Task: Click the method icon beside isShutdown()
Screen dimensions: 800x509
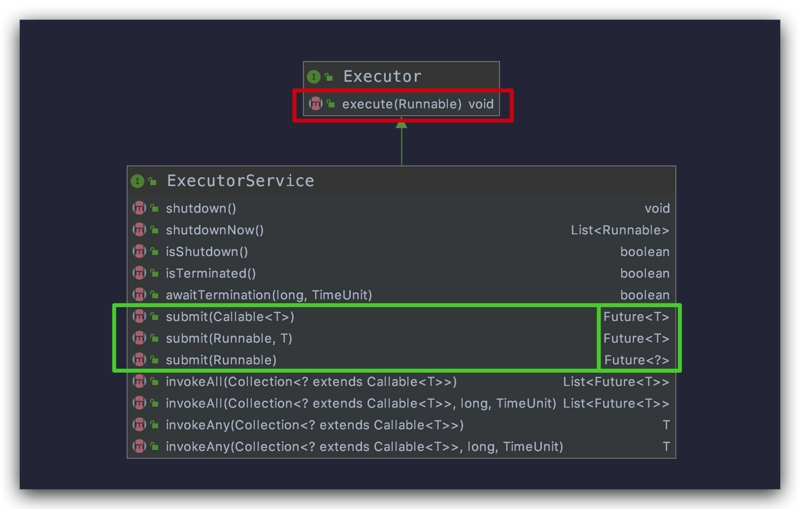Action: (x=139, y=252)
